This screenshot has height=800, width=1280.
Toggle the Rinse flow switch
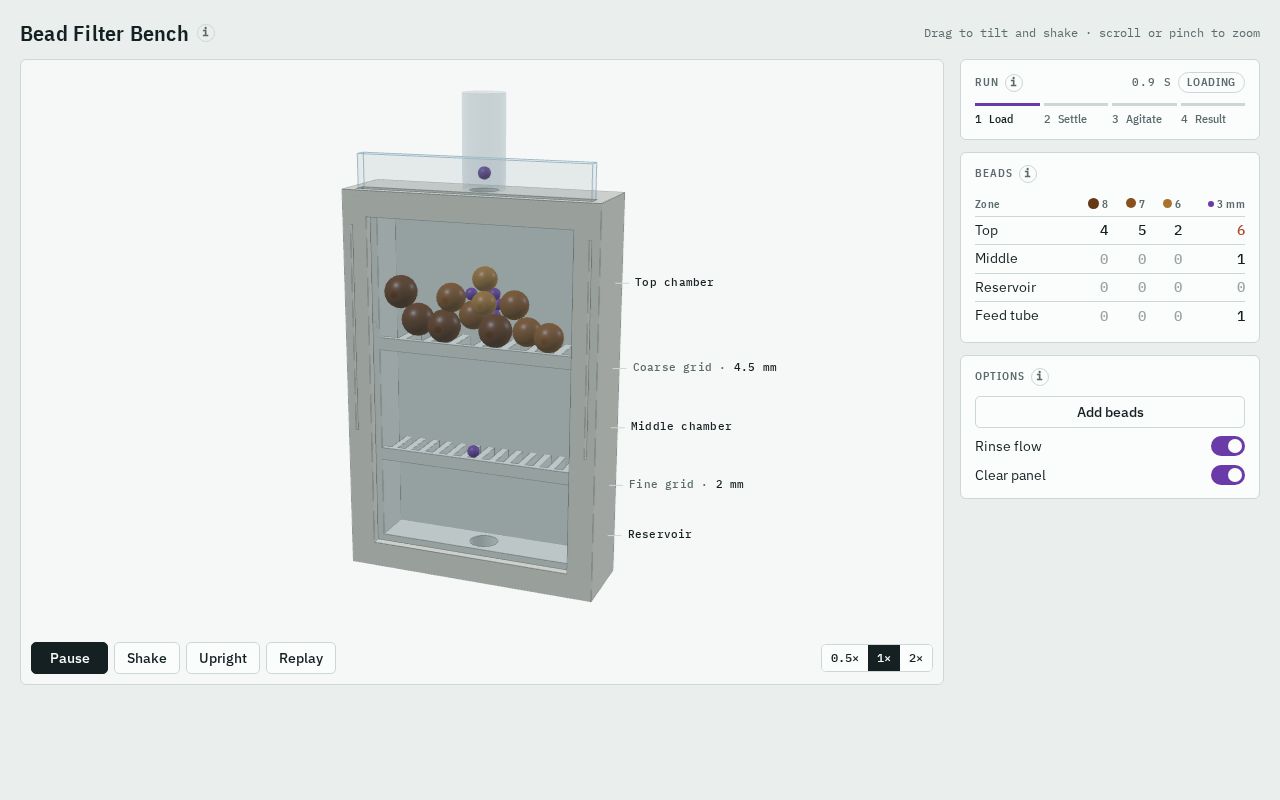(x=1228, y=446)
